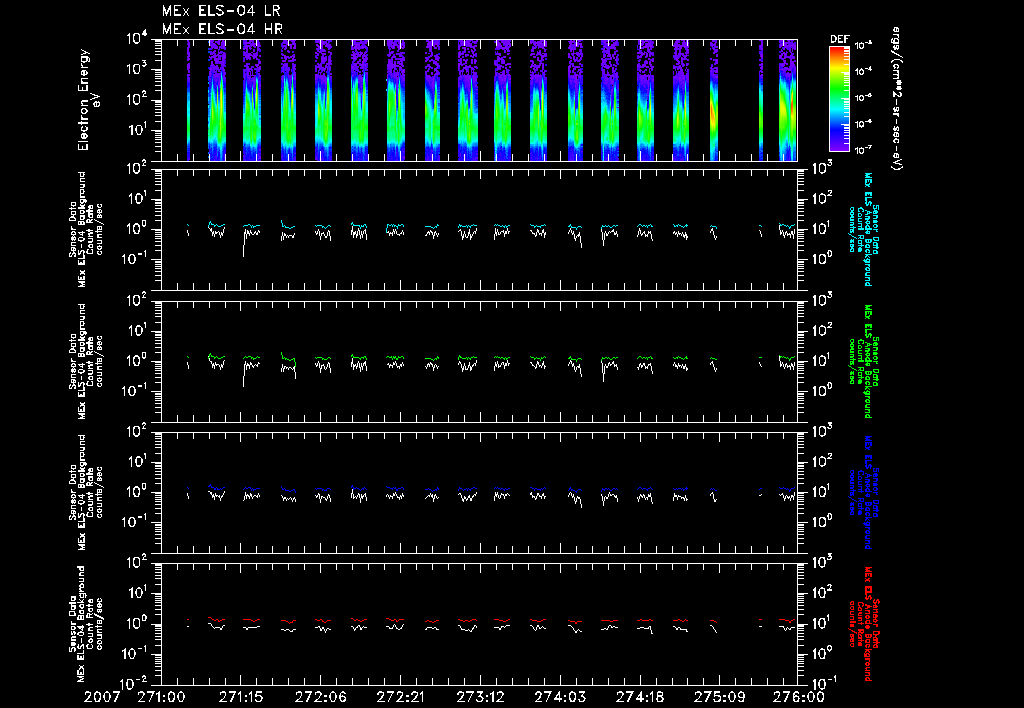The height and width of the screenshot is (708, 1024).
Task: Click the green background count rate plot panel
Action: [x=479, y=361]
